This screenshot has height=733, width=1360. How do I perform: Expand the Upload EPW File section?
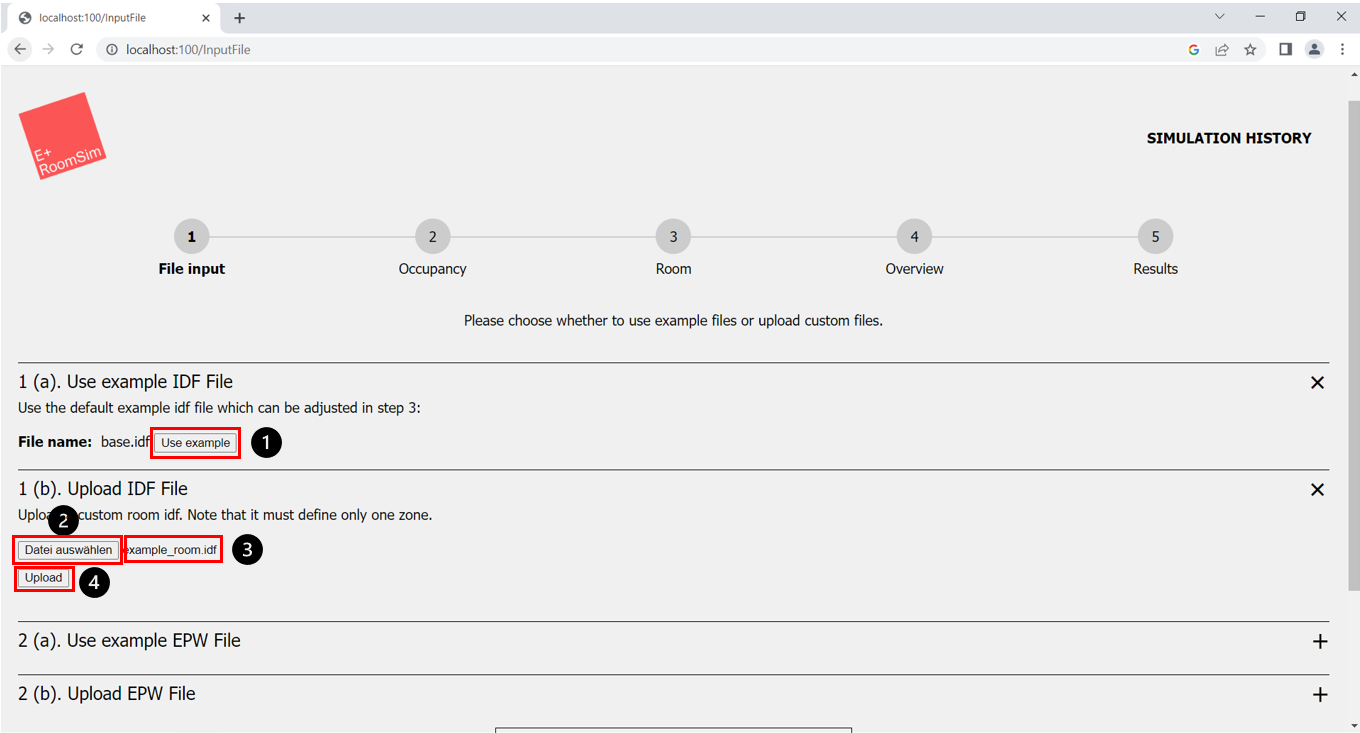(1319, 695)
